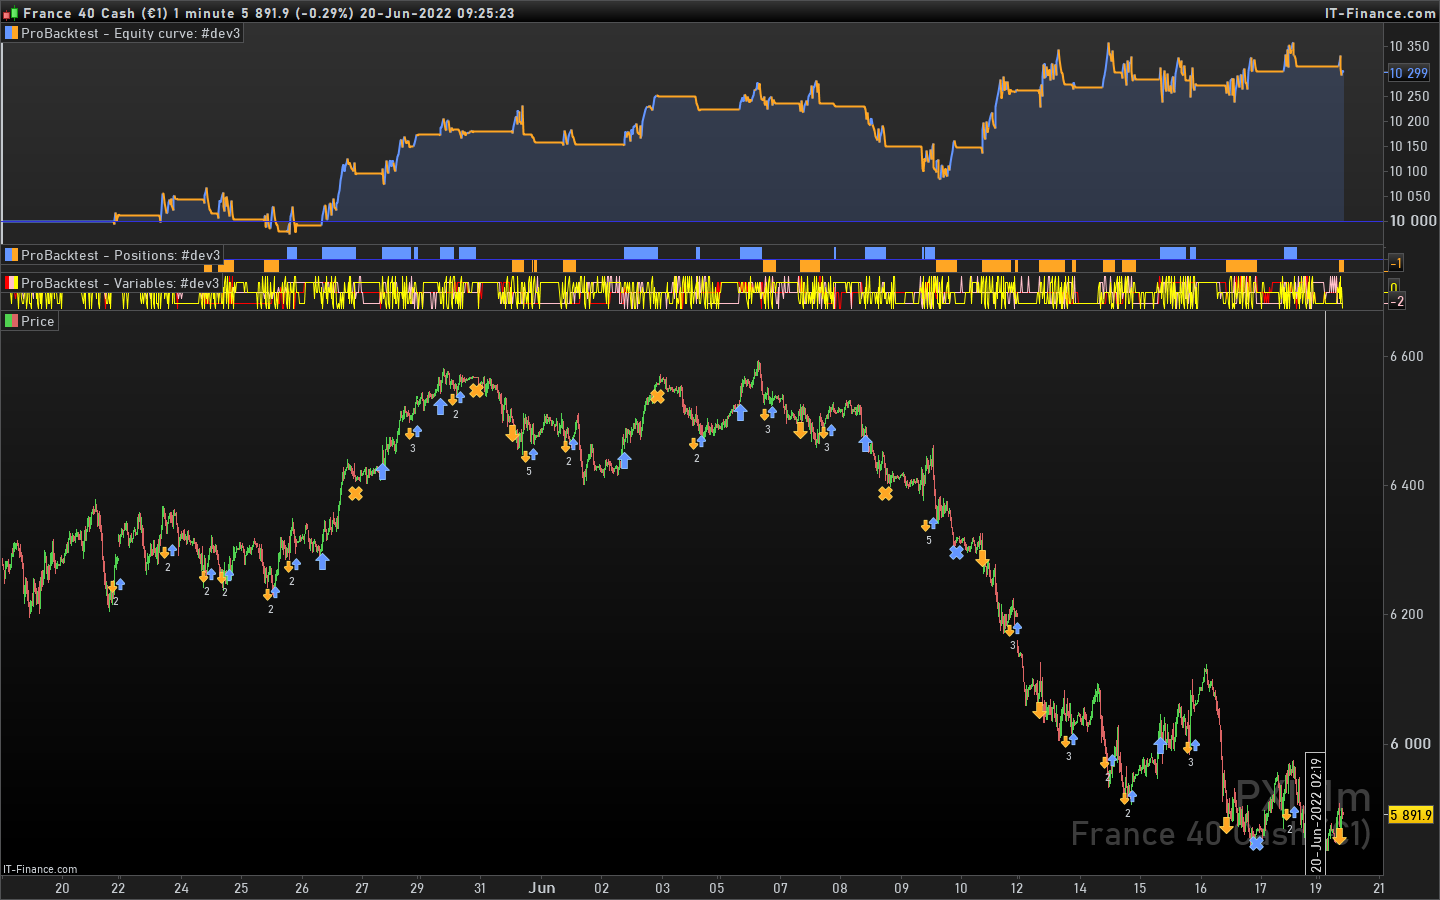Click the Positions panel color icon
This screenshot has height=900, width=1440.
pyautogui.click(x=12, y=255)
